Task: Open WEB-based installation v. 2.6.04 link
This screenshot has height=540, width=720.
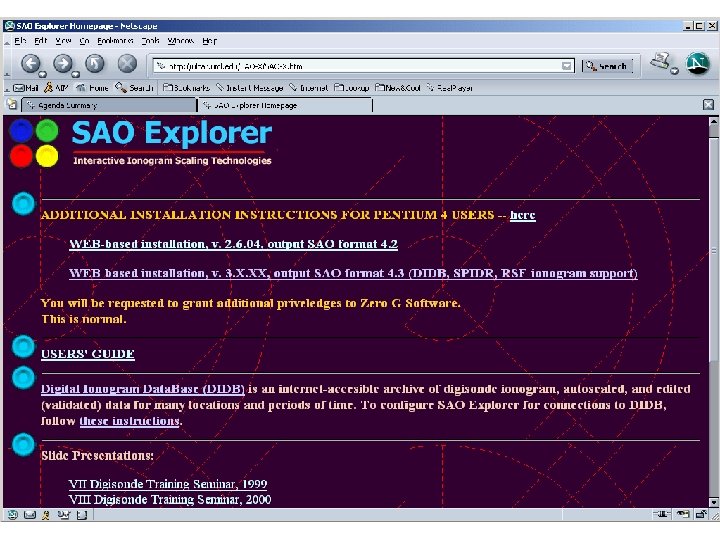Action: [233, 244]
